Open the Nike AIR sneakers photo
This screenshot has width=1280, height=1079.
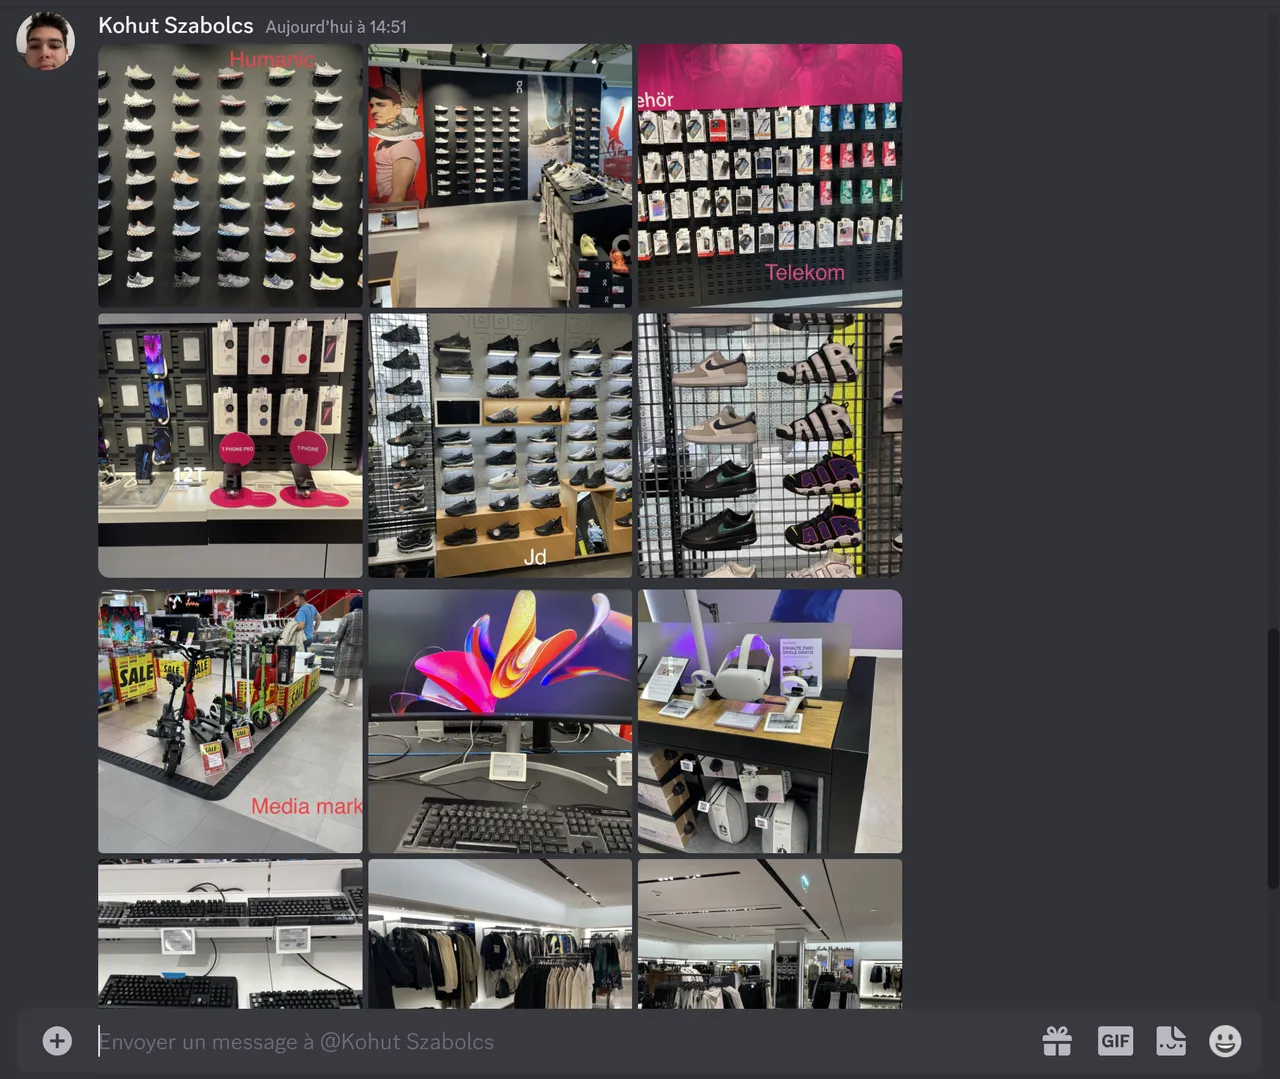coord(770,446)
